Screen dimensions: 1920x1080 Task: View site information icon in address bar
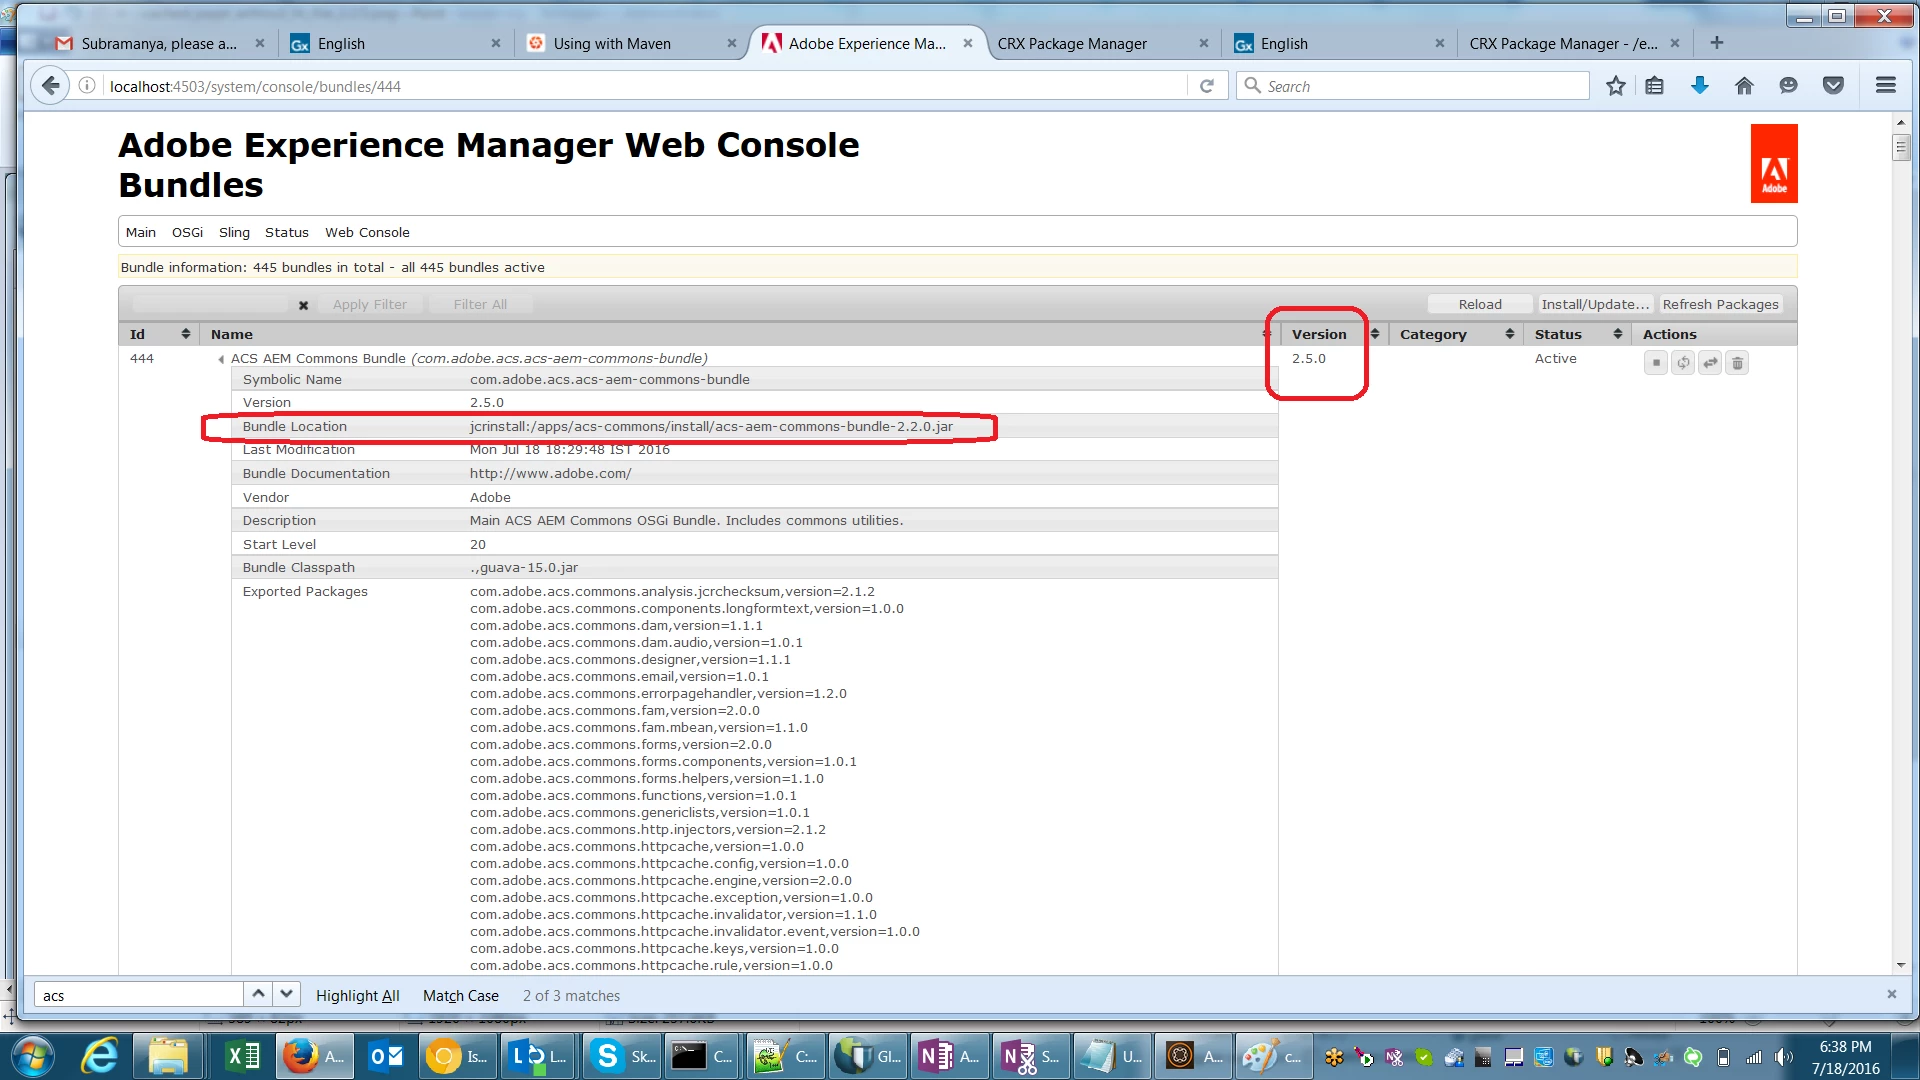tap(87, 86)
